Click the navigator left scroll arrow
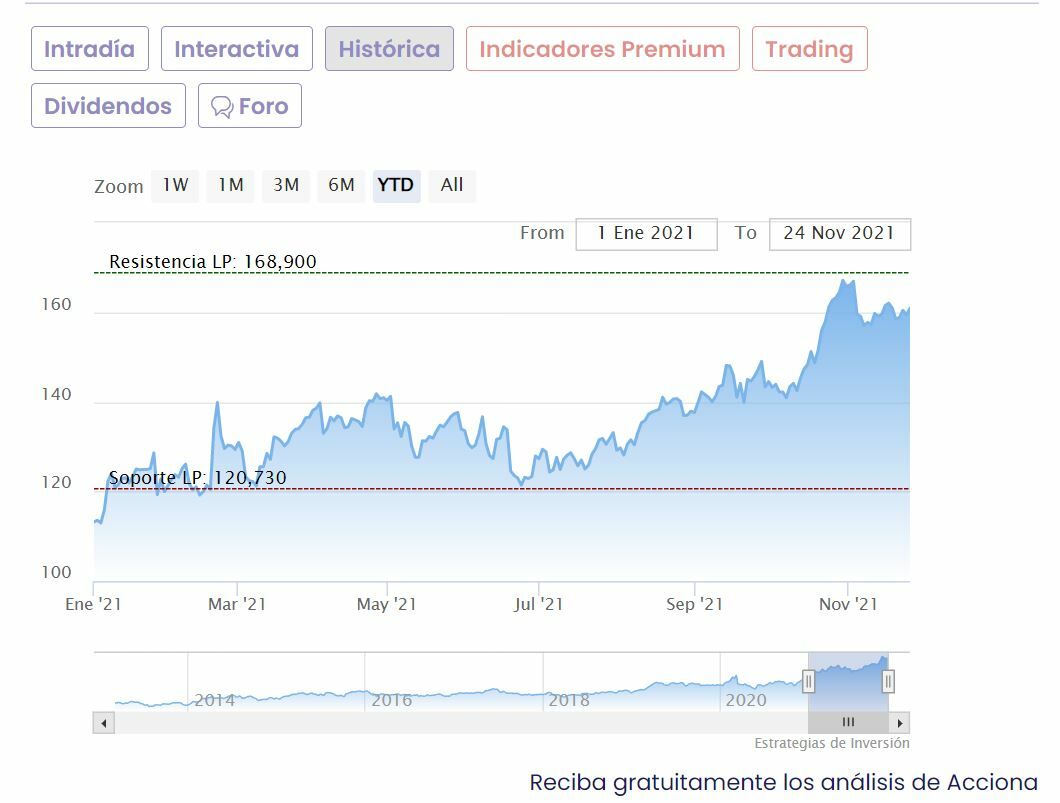The image size is (1060, 803). [x=103, y=722]
